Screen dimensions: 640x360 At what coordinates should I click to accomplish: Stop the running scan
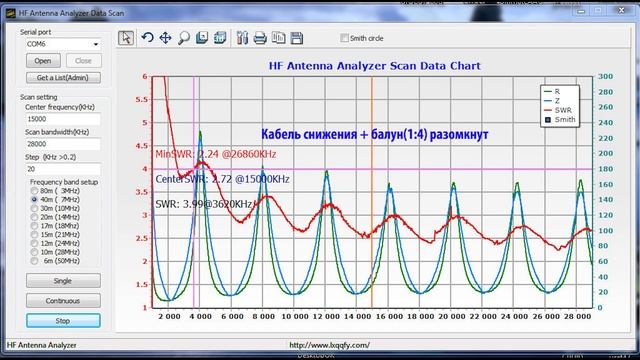[63, 321]
